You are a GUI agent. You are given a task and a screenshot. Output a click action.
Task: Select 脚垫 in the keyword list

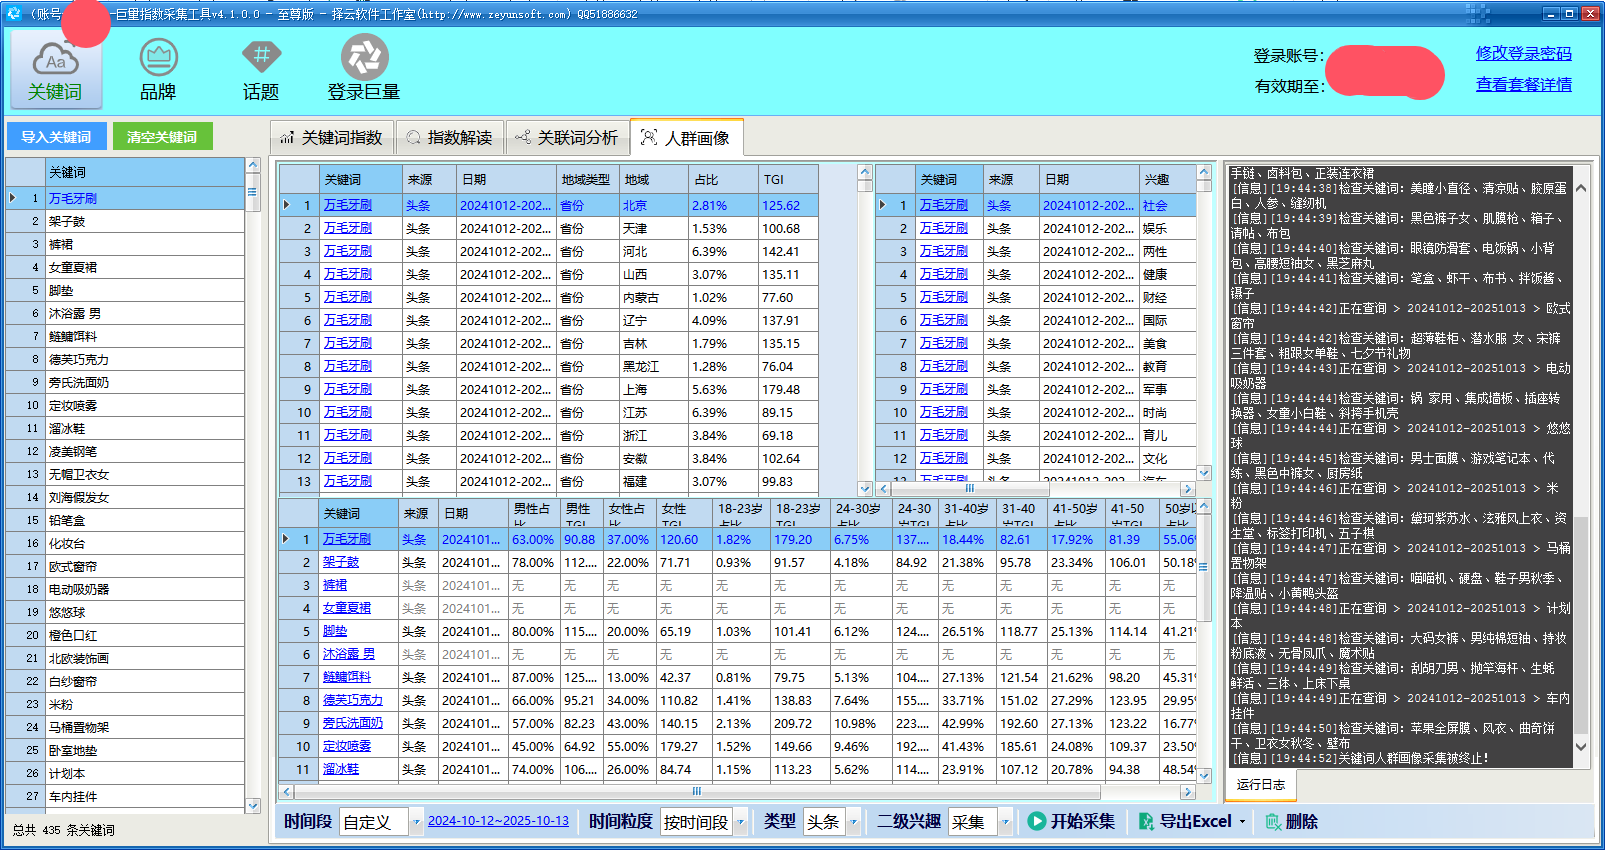click(x=61, y=291)
